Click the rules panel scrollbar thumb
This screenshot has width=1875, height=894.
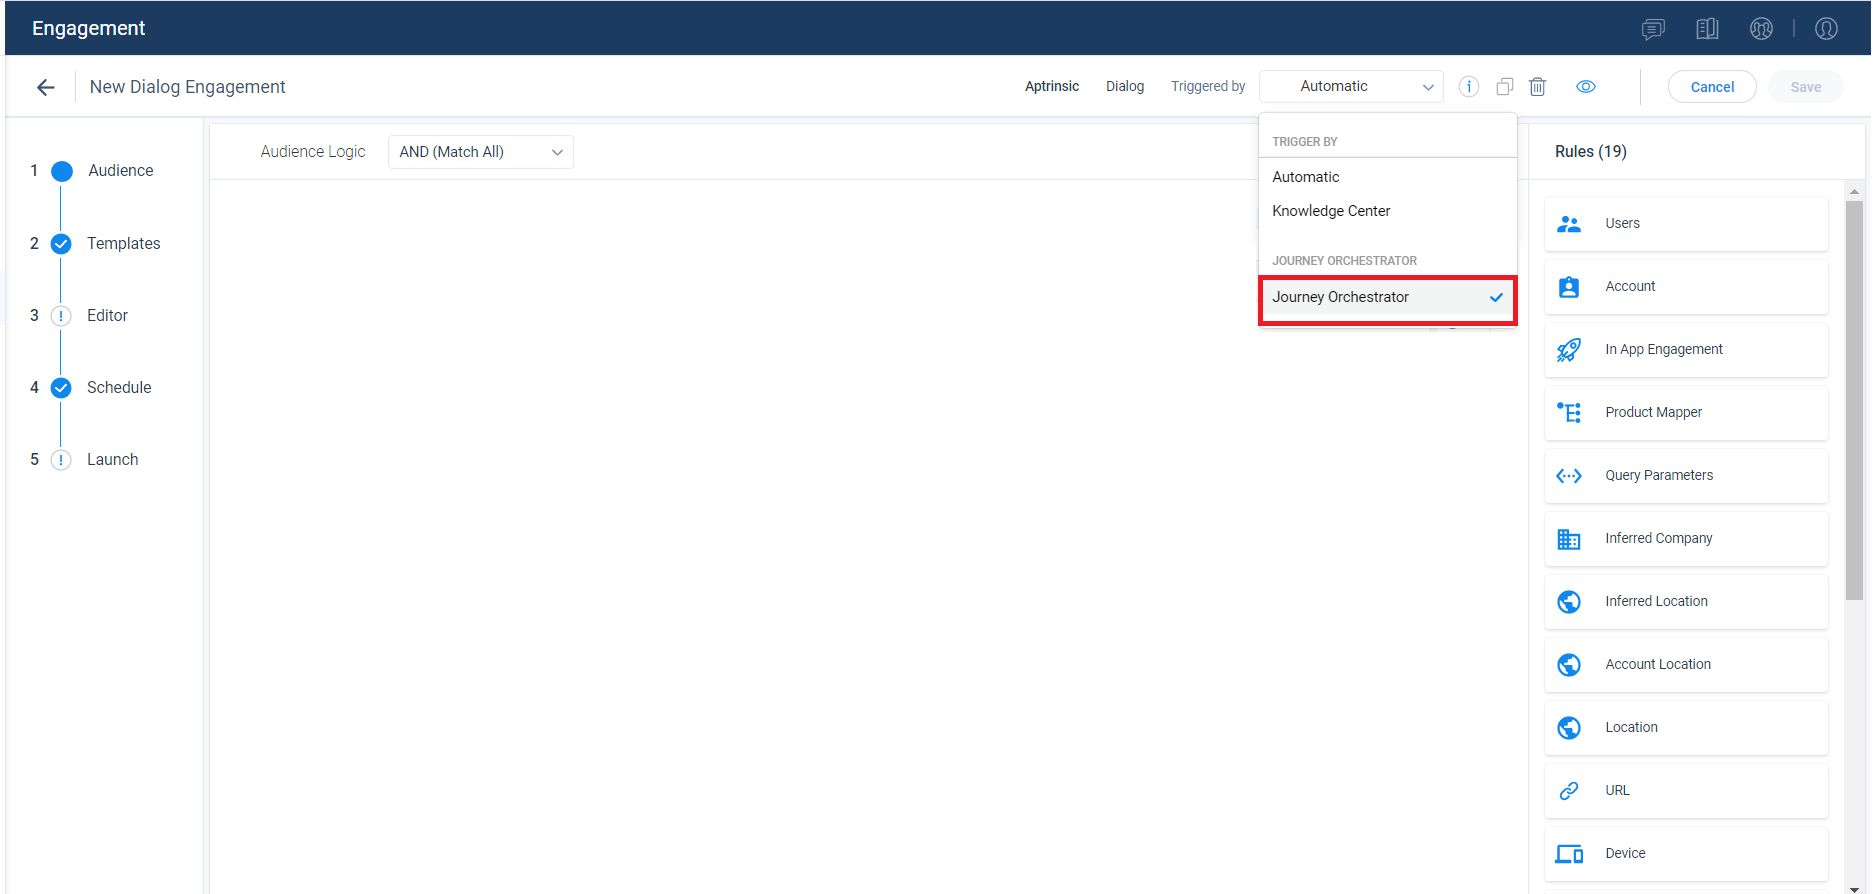click(1854, 400)
